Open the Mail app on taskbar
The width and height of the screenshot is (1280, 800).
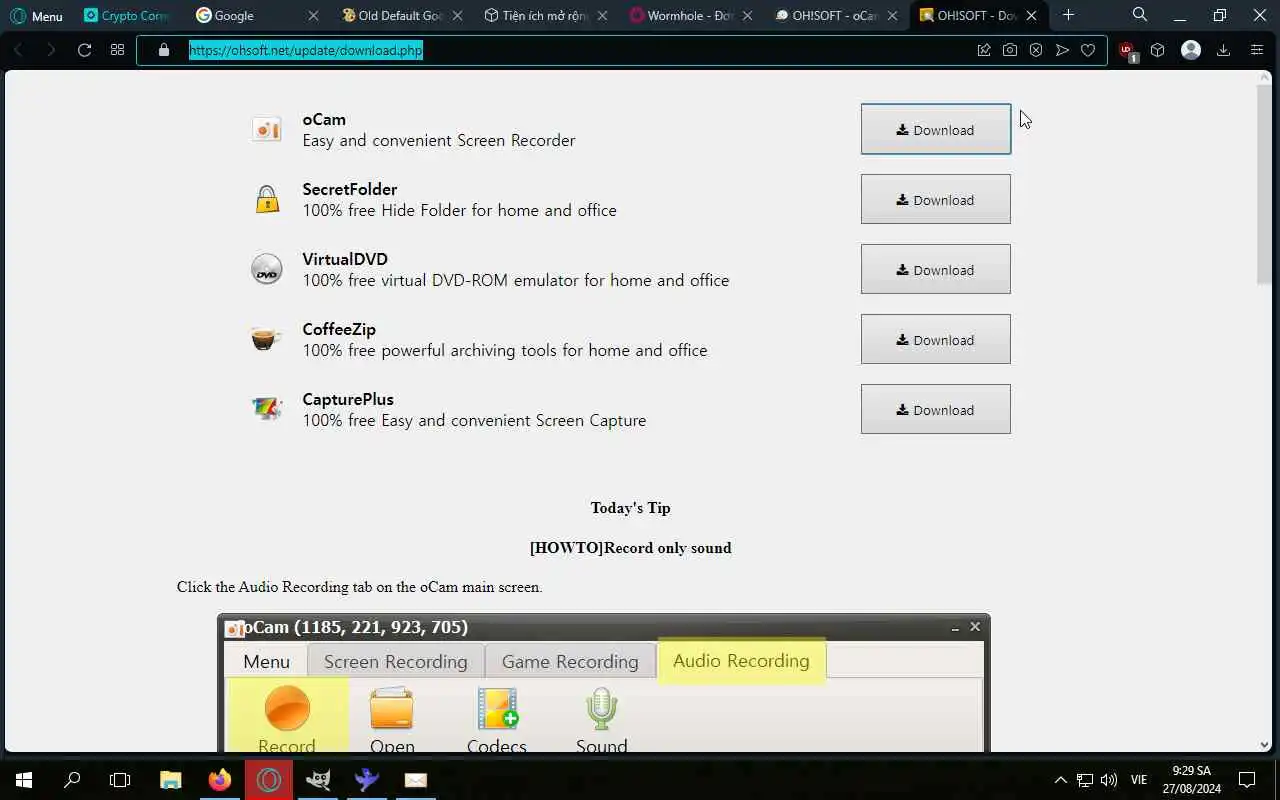(x=416, y=780)
